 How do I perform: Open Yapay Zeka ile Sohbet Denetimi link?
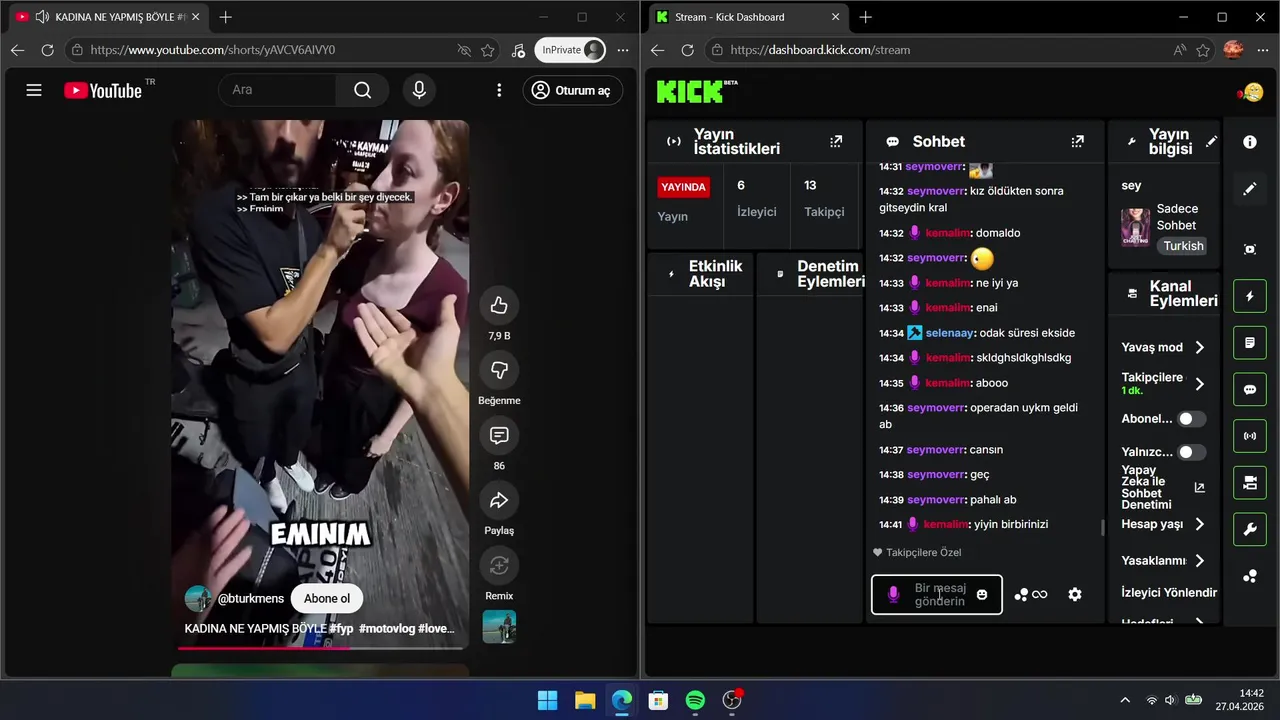tap(1165, 487)
